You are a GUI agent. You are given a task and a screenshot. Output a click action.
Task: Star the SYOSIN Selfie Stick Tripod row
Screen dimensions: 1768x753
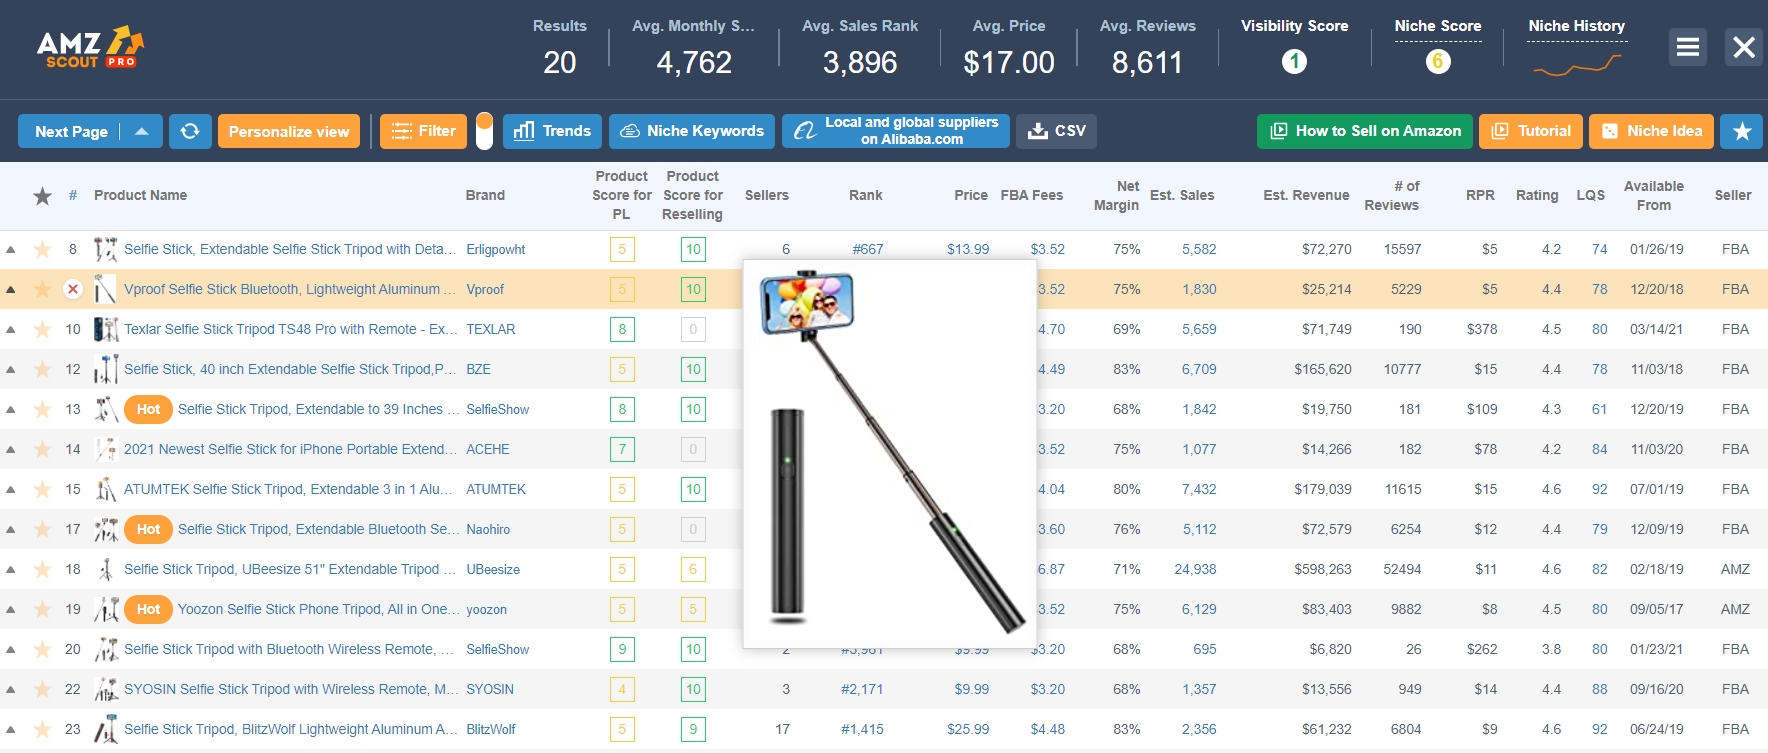(42, 689)
